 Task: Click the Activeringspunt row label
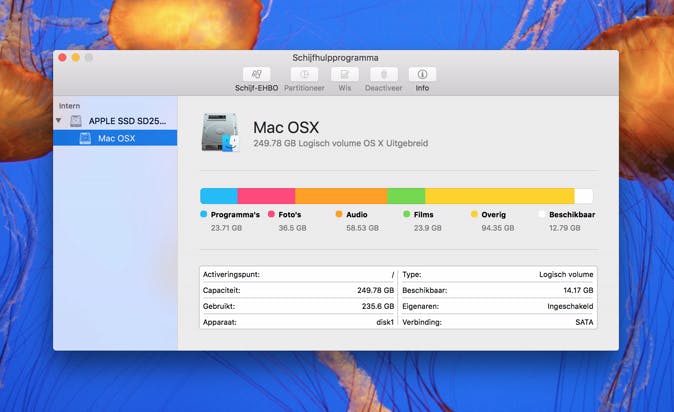(x=231, y=274)
